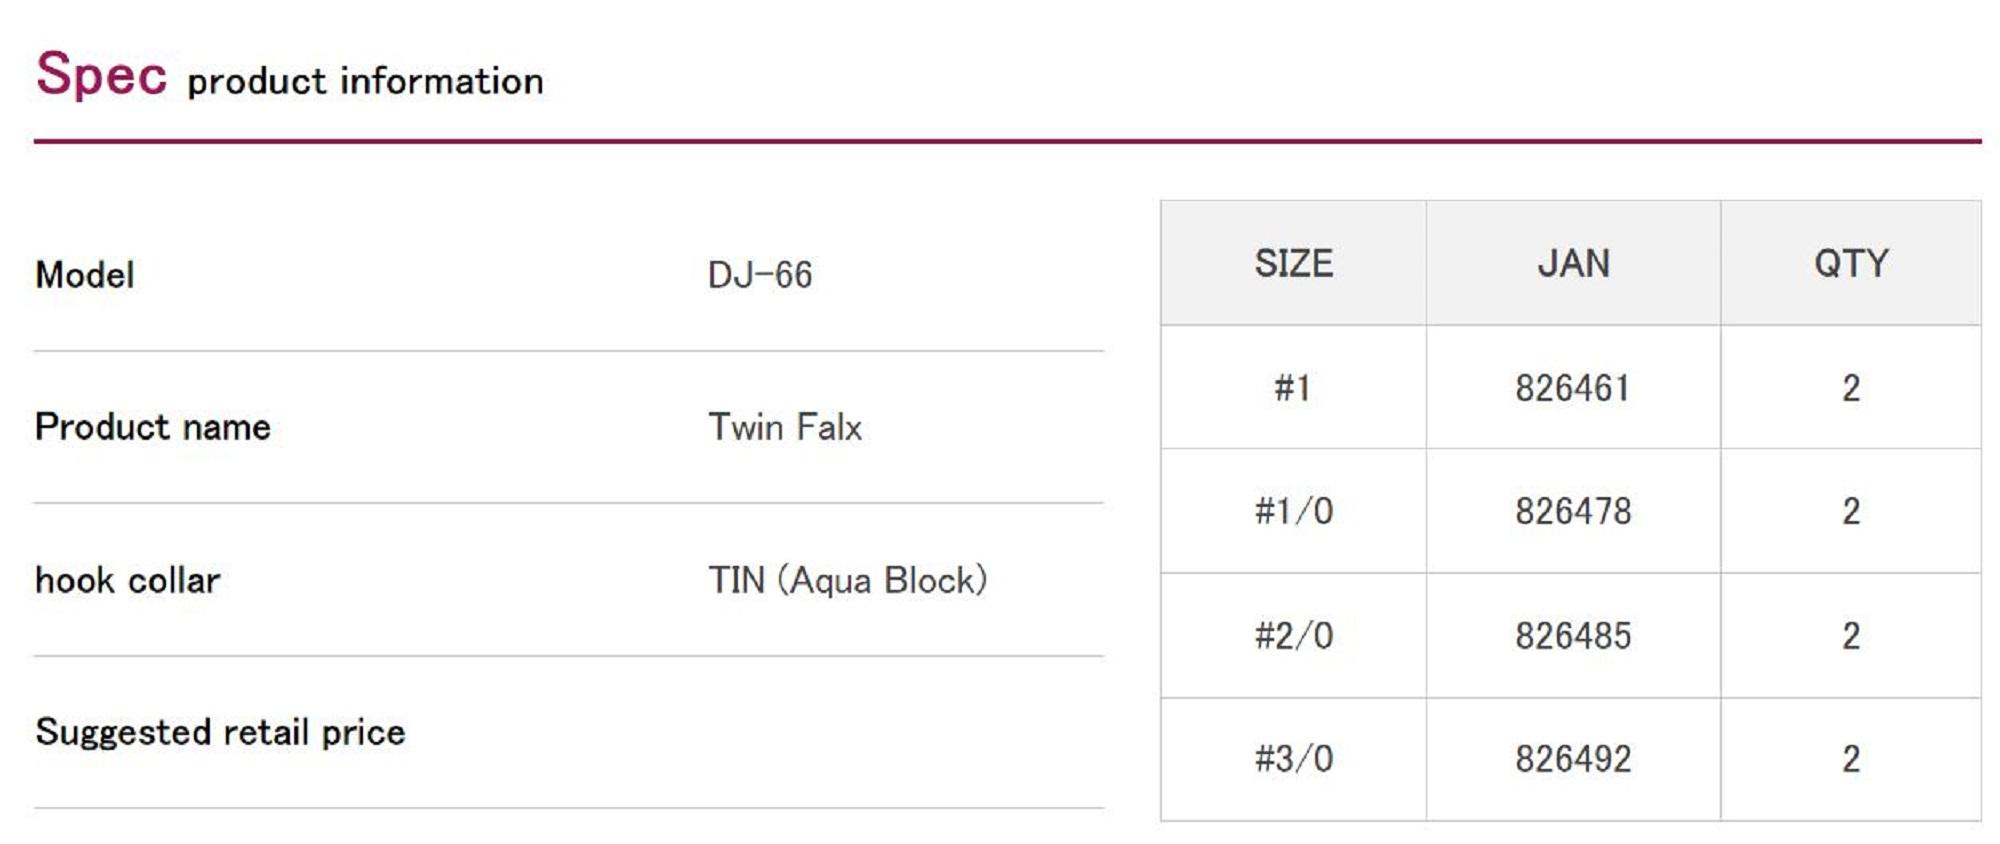This screenshot has height=844, width=2000.
Task: Click the TIN (Aqua Block) value
Action: pyautogui.click(x=848, y=580)
